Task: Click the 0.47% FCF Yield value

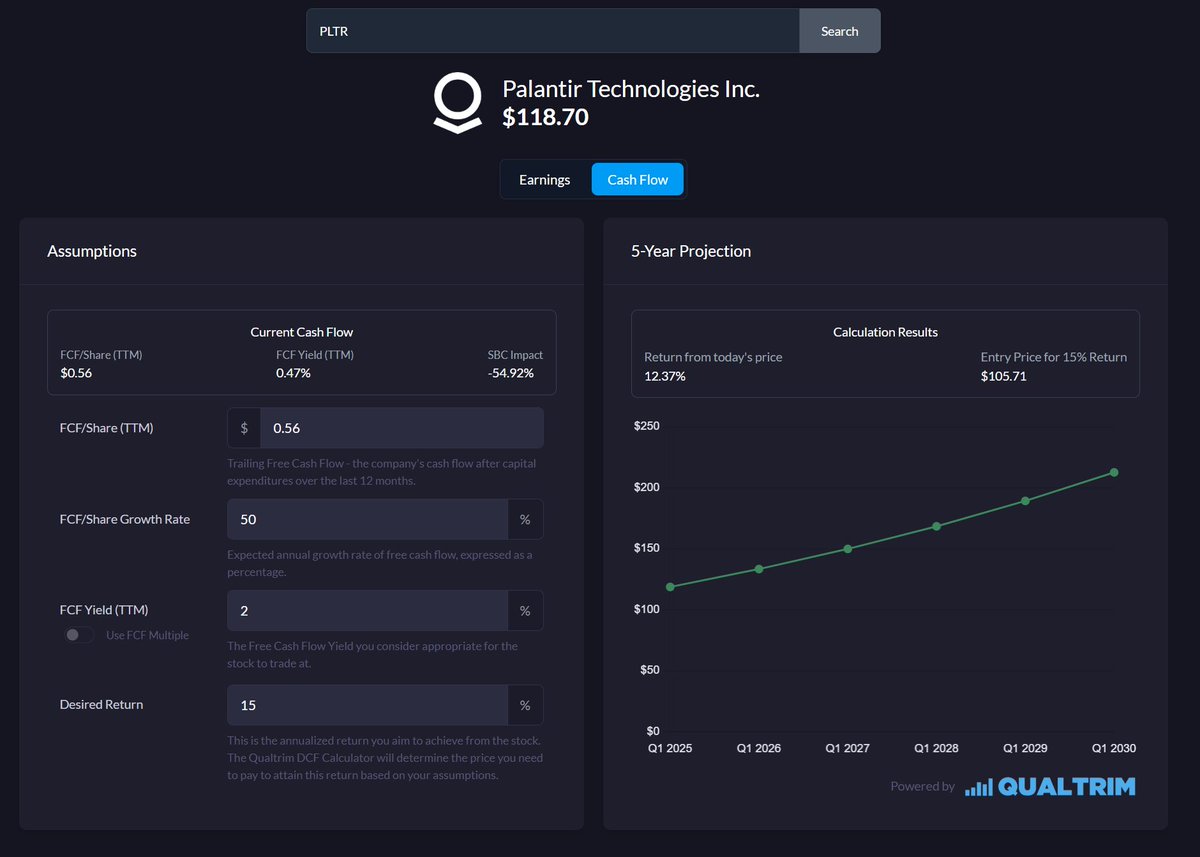Action: [x=293, y=374]
